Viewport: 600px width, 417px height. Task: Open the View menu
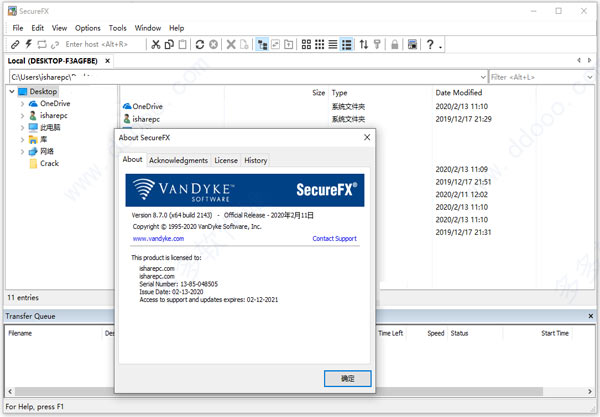59,28
